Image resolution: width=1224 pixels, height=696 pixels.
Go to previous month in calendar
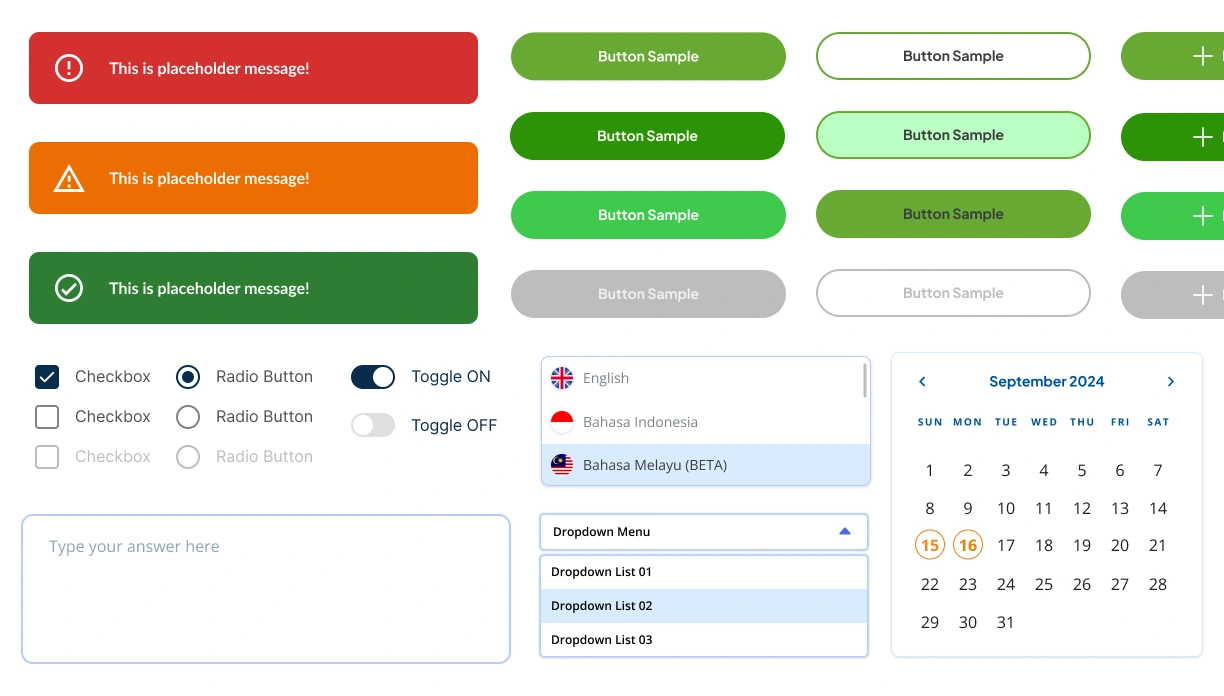tap(922, 381)
